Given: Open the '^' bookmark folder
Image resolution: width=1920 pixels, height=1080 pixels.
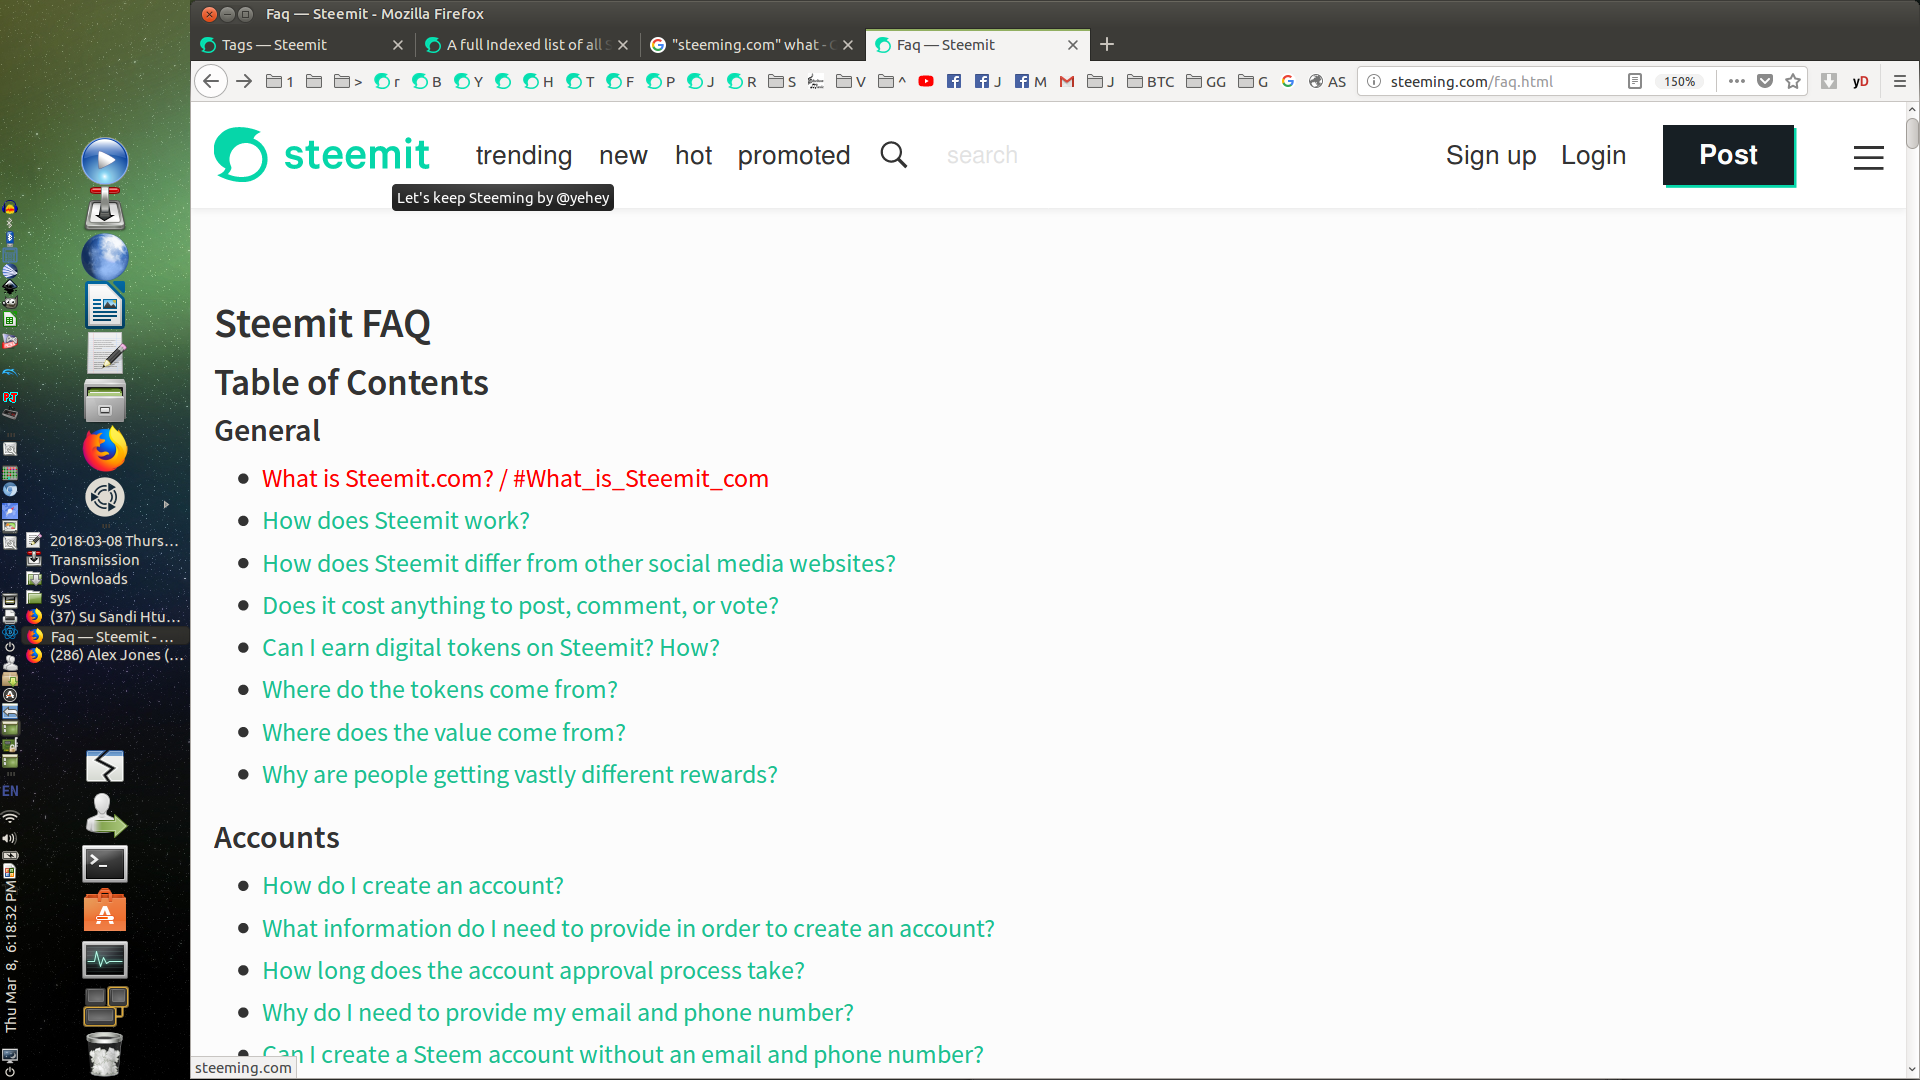Looking at the screenshot, I should point(892,81).
